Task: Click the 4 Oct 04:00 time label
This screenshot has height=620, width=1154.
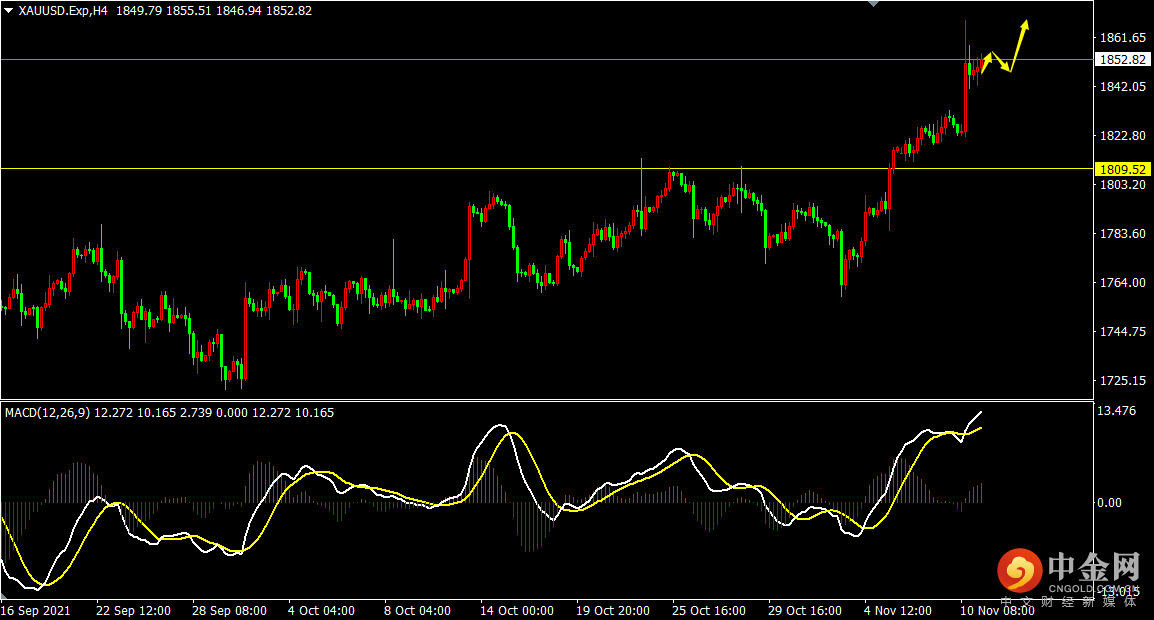Action: pyautogui.click(x=321, y=610)
